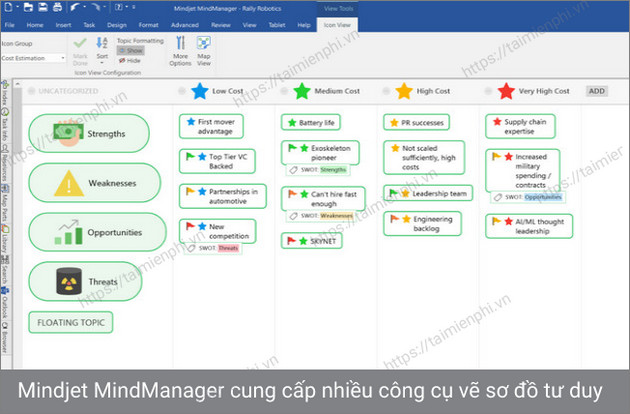Click the blue Low Cost star header
This screenshot has width=630, height=414.
pyautogui.click(x=200, y=91)
